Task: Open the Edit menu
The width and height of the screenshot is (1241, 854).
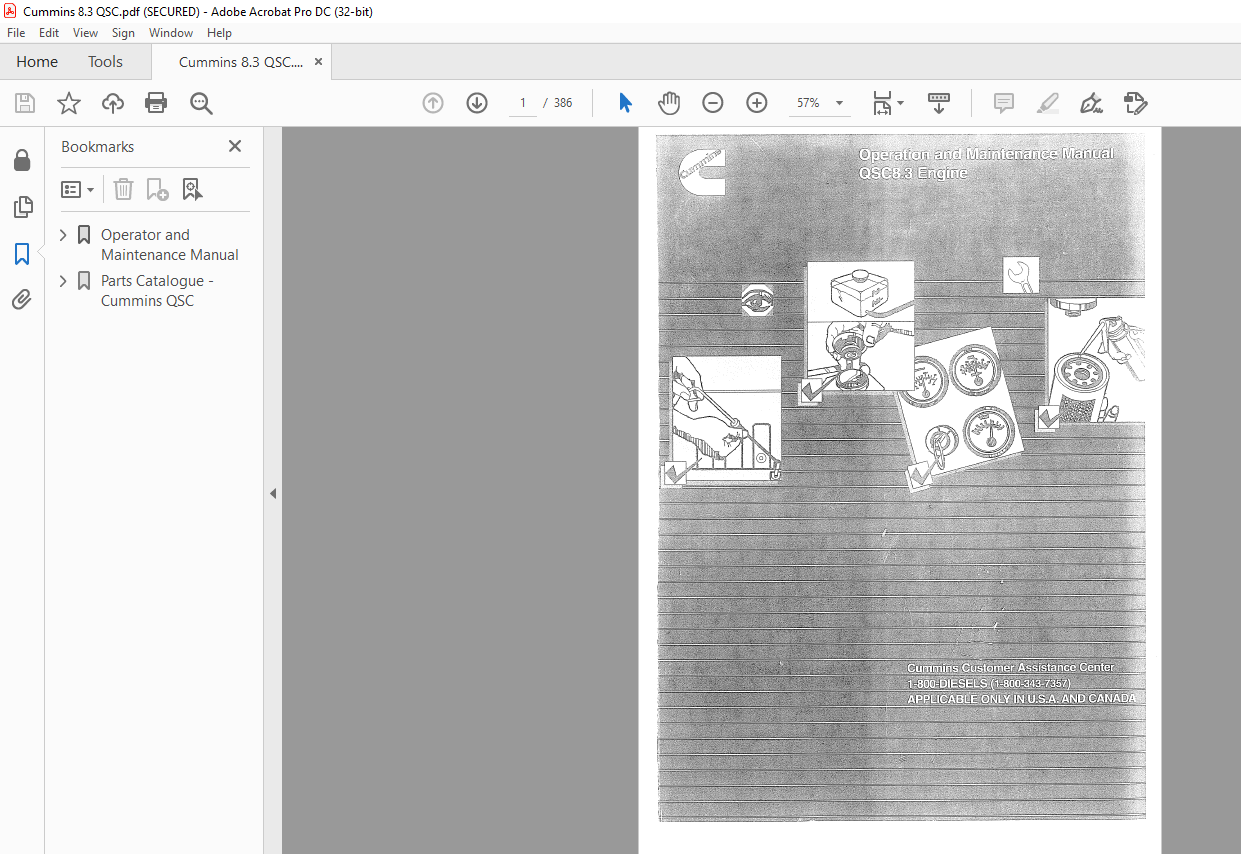Action: tap(49, 33)
